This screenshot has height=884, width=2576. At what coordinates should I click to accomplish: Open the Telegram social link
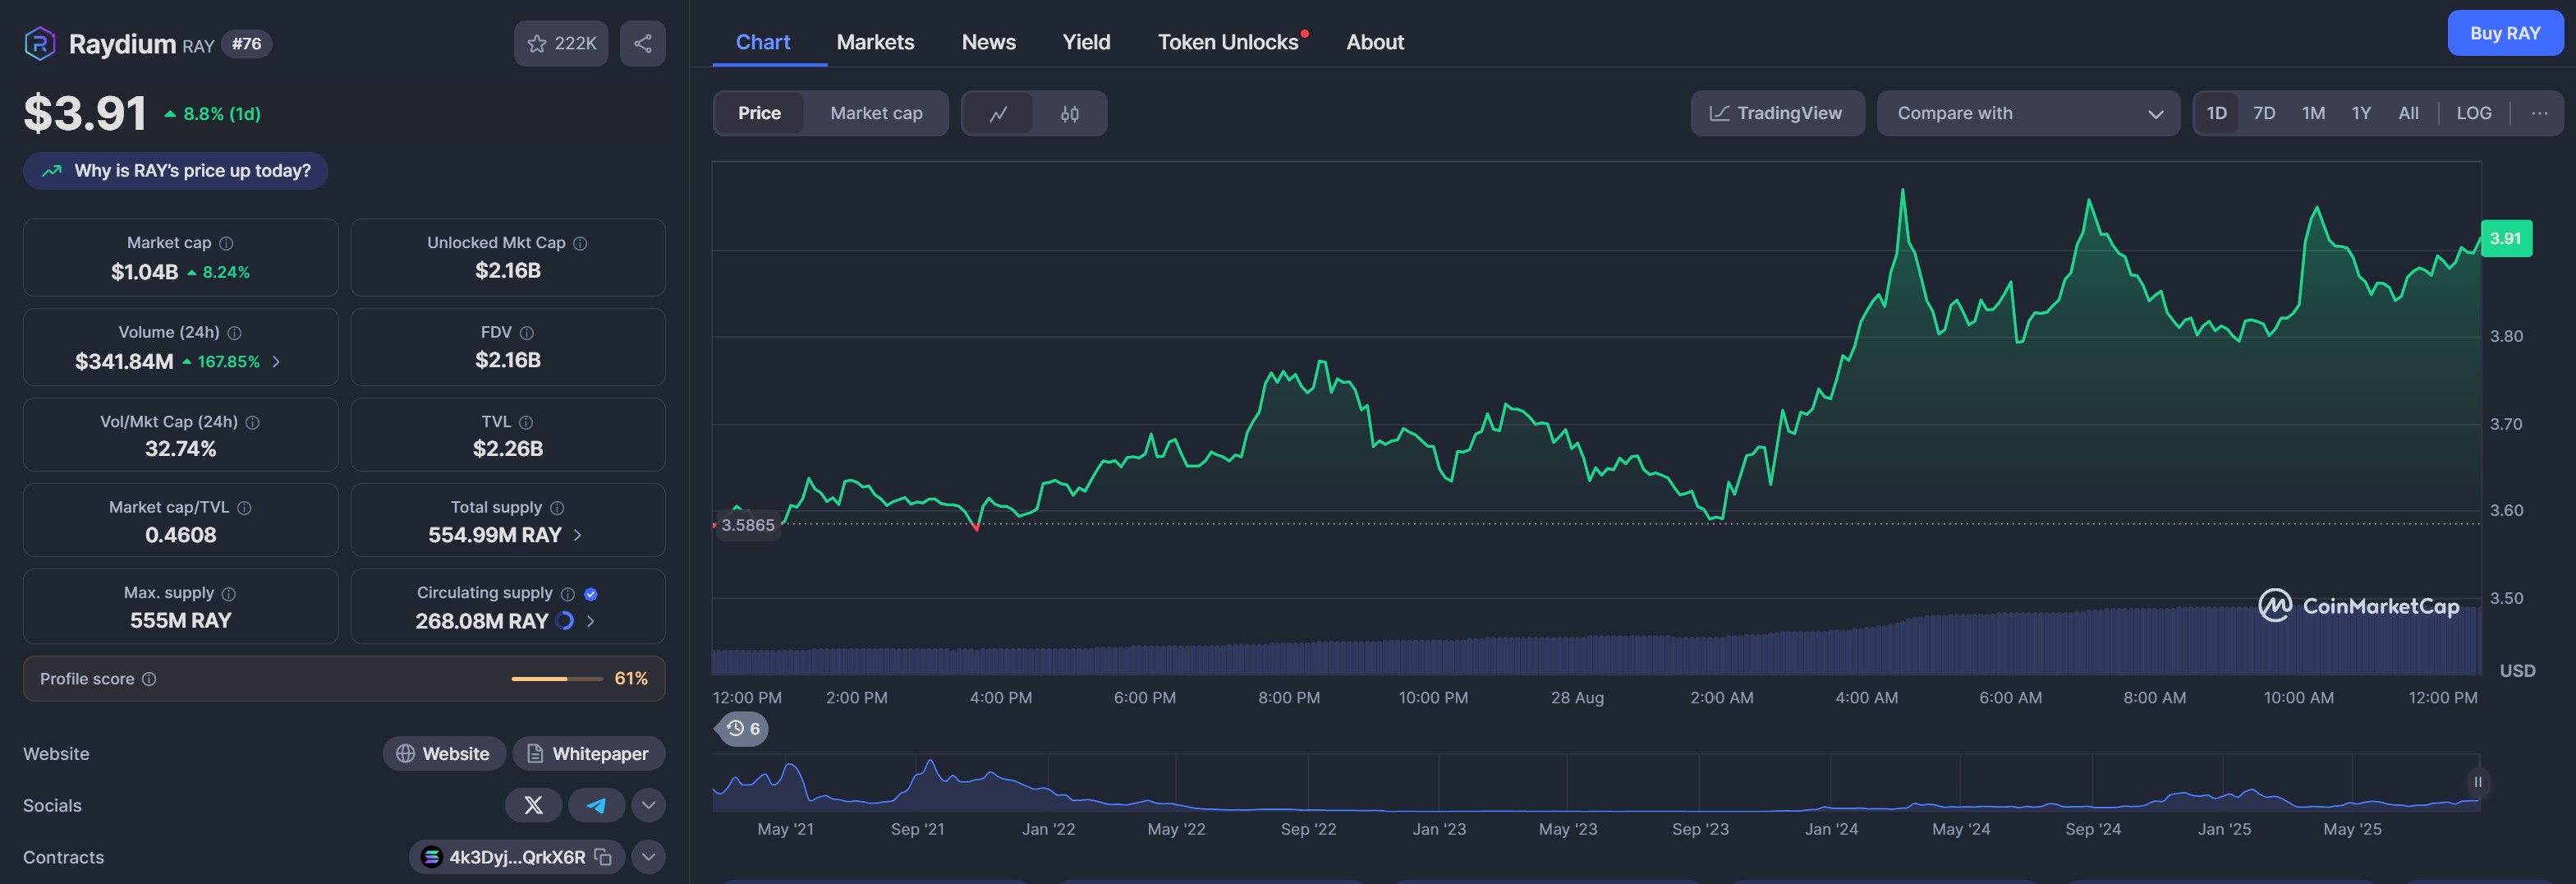[x=596, y=805]
